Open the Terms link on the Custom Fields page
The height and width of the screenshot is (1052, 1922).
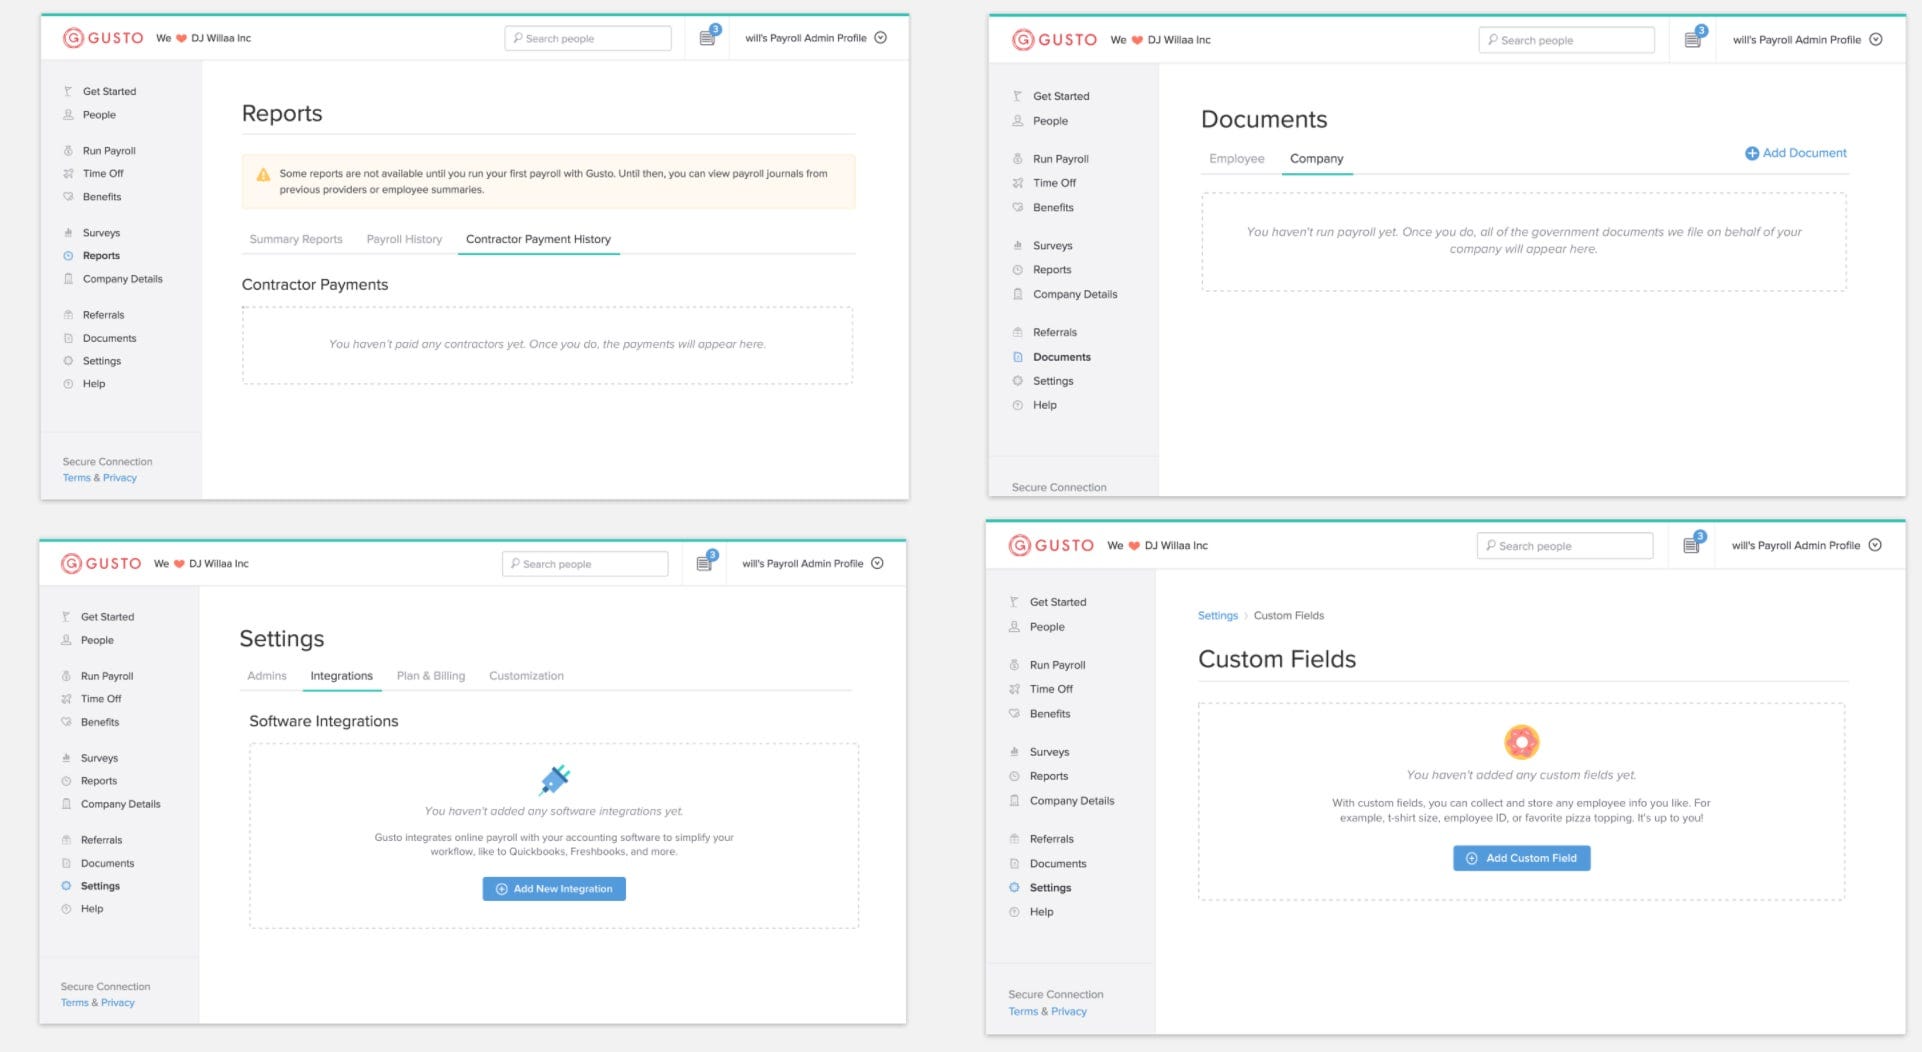tap(1023, 1012)
